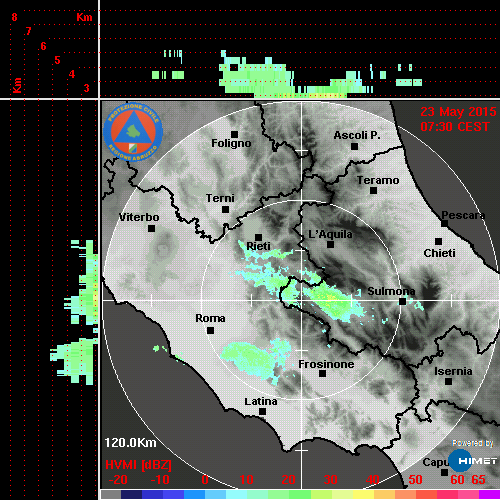Click the Protezione Civile Abruzzo logo
This screenshot has height=500, width=500.
[x=133, y=132]
